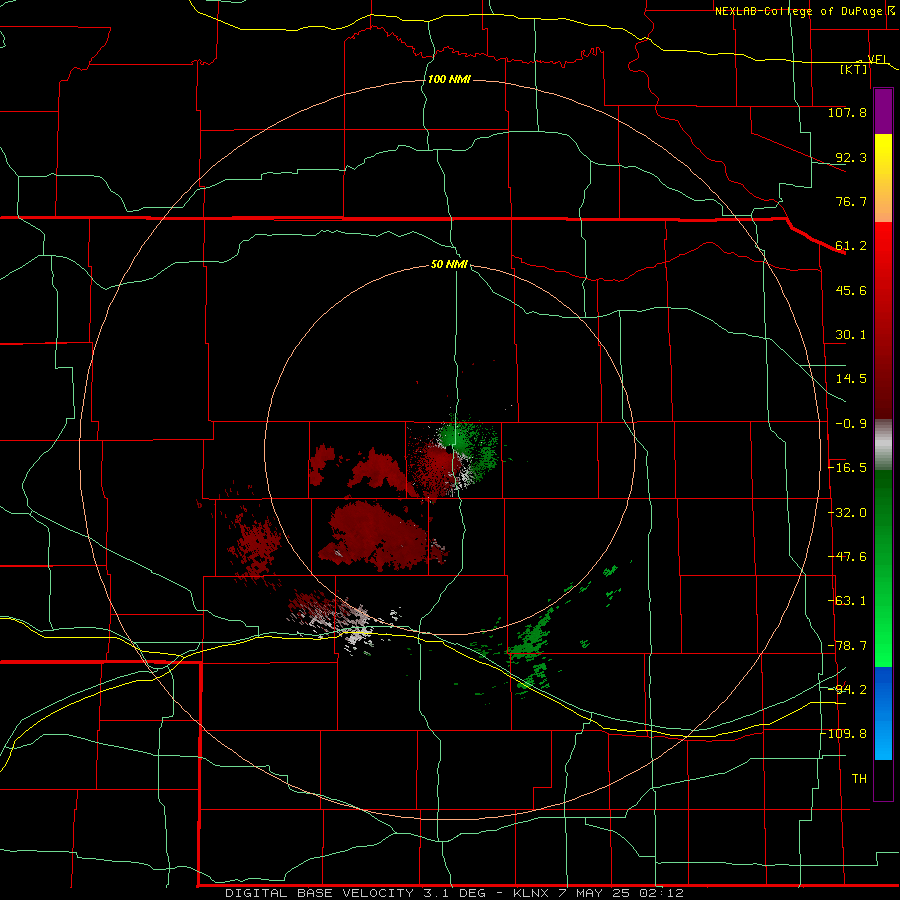Click the [KT] units label
This screenshot has width=900, height=900.
click(854, 69)
